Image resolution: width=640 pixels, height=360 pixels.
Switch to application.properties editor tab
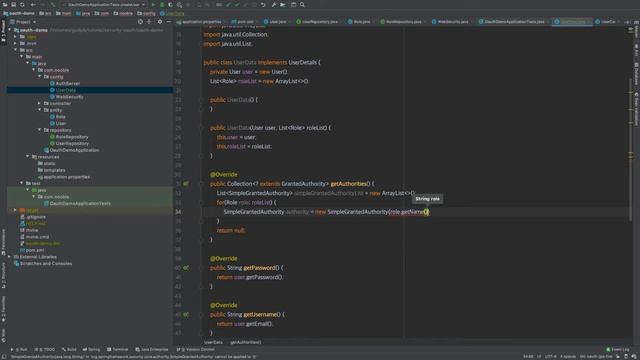(x=201, y=22)
